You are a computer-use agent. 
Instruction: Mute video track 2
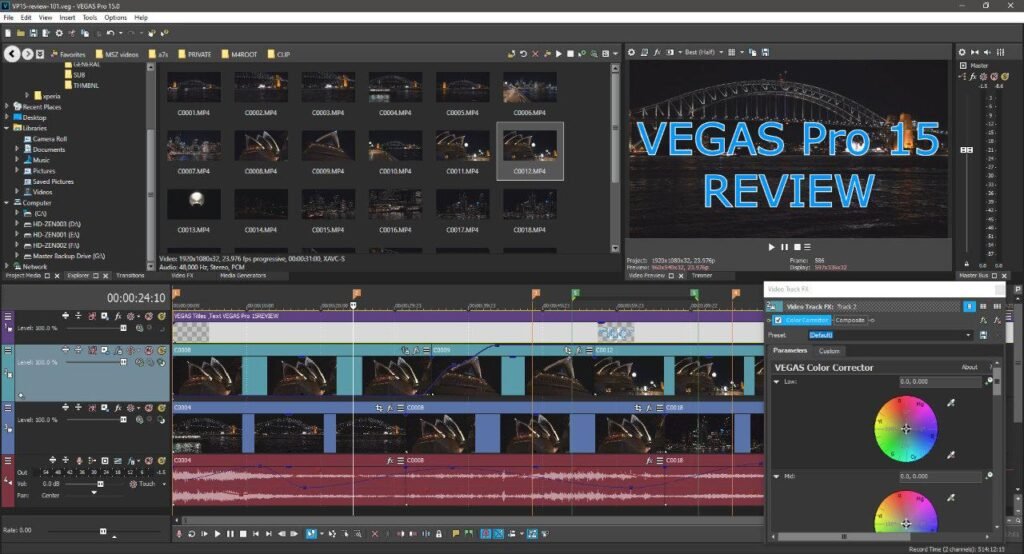(x=149, y=350)
